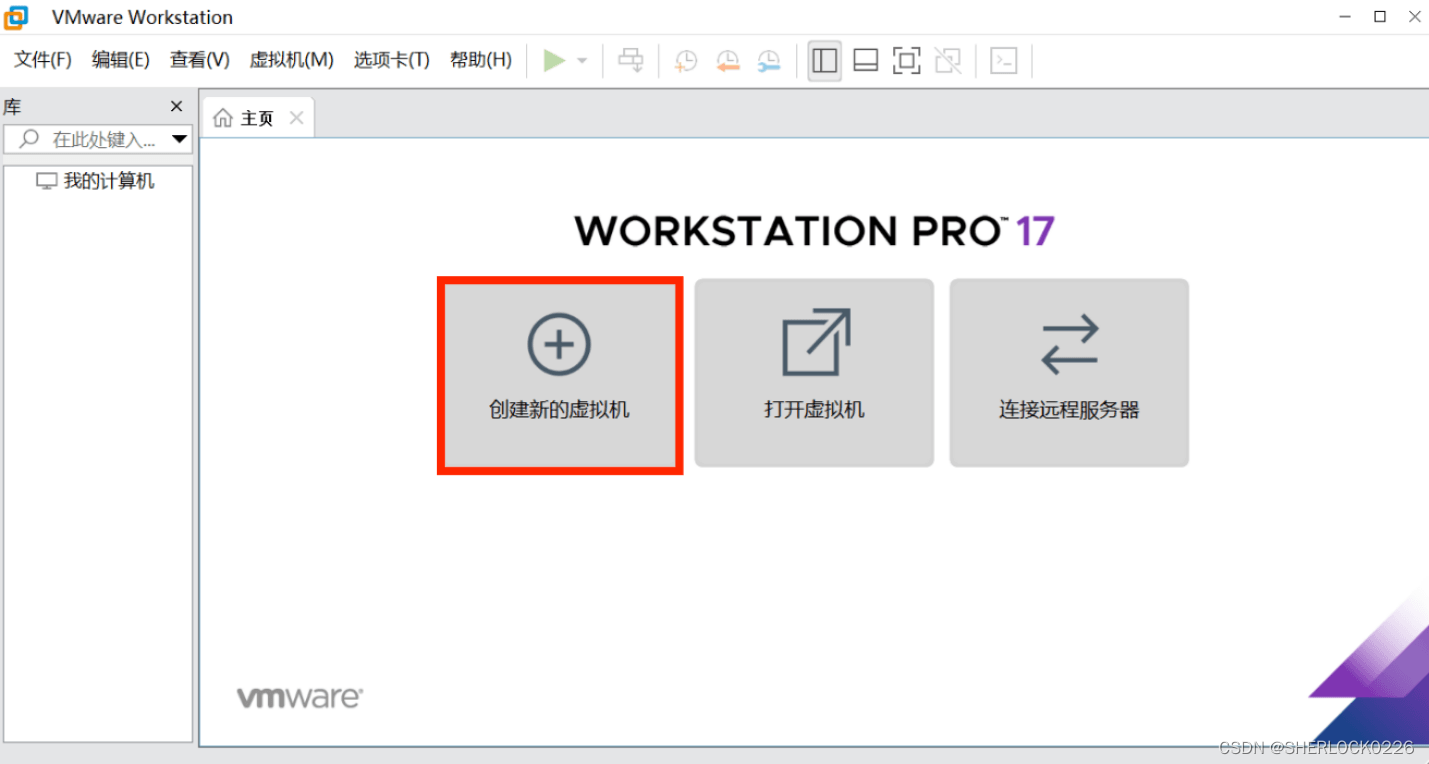Minimize the VMware Workstation window
1429x764 pixels.
(x=1344, y=16)
